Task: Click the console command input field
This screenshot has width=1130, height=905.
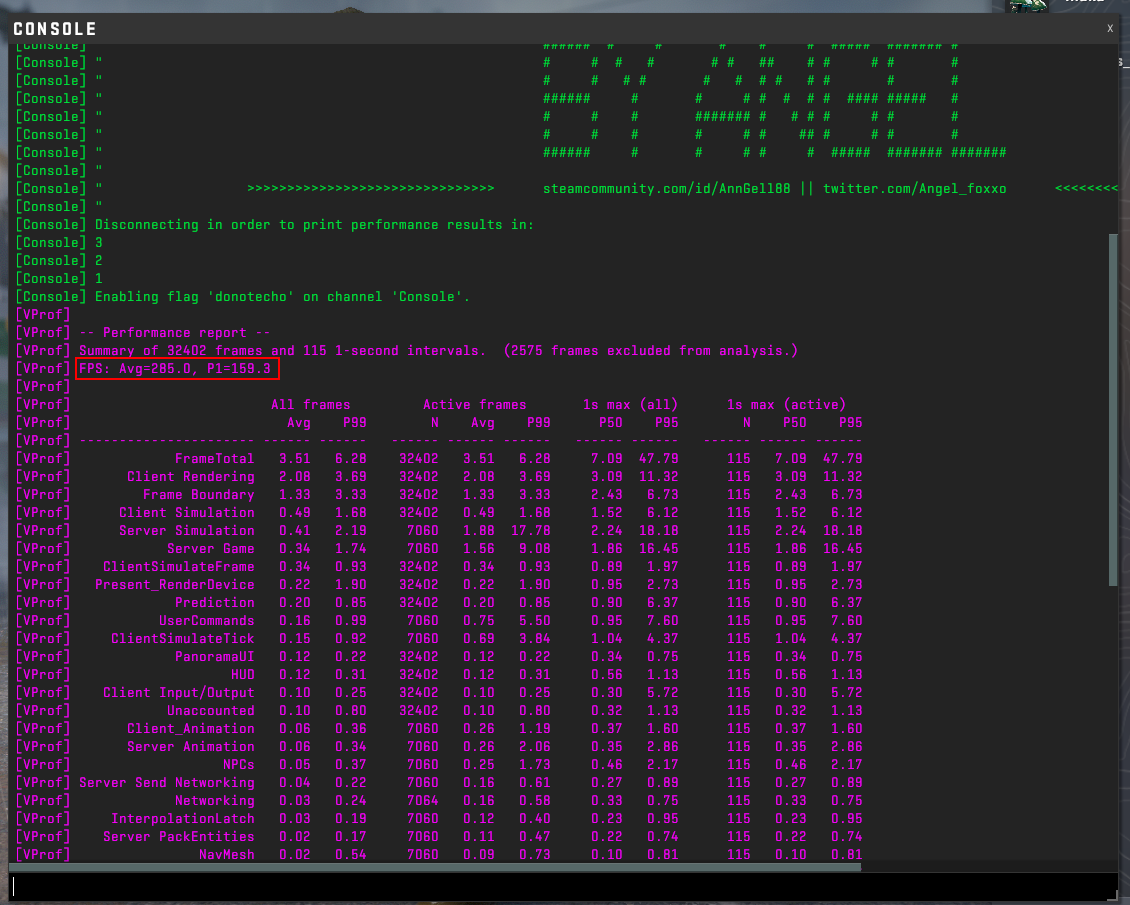Action: point(563,885)
